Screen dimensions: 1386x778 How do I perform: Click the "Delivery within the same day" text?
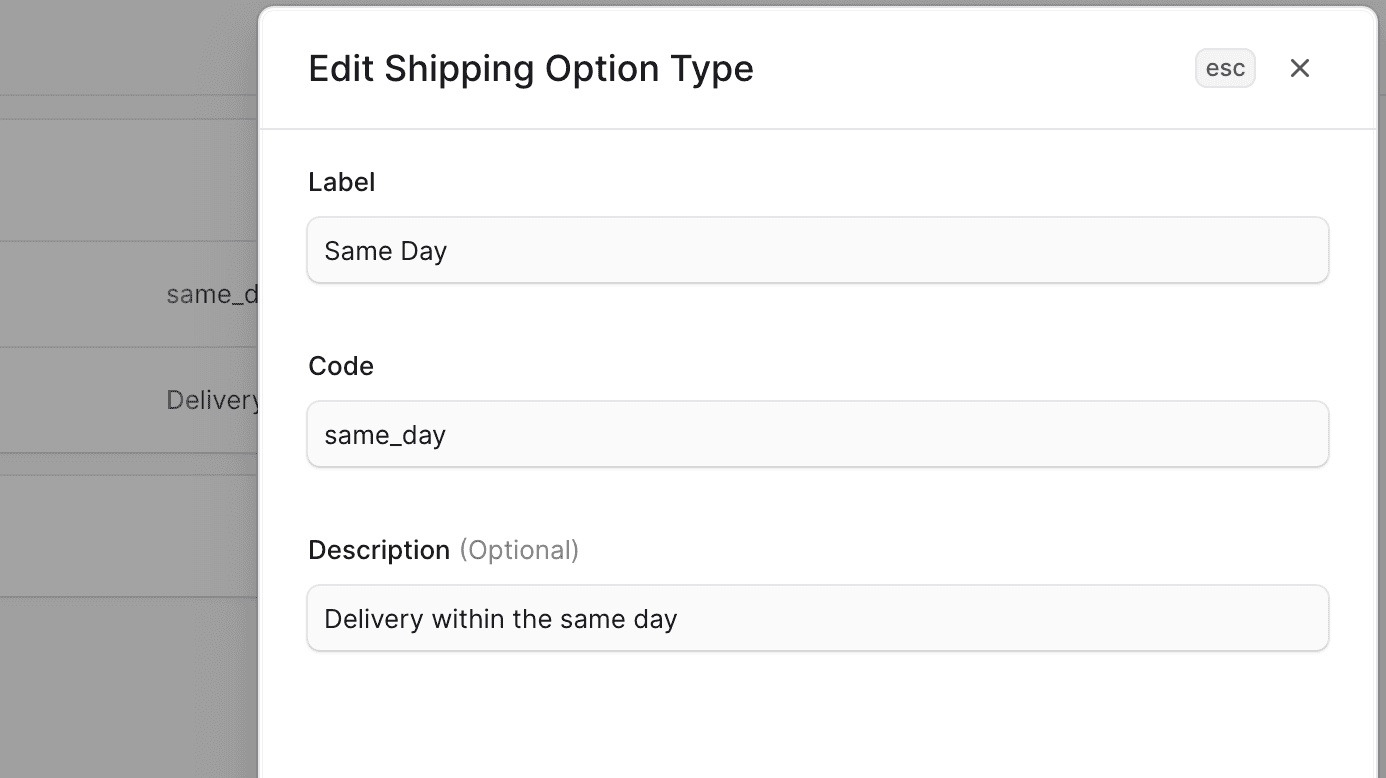(500, 619)
